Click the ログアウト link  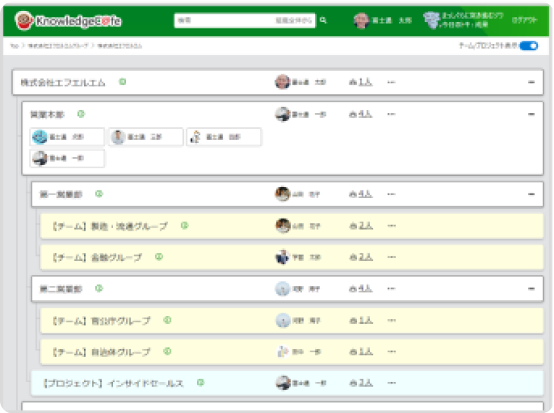[x=524, y=20]
